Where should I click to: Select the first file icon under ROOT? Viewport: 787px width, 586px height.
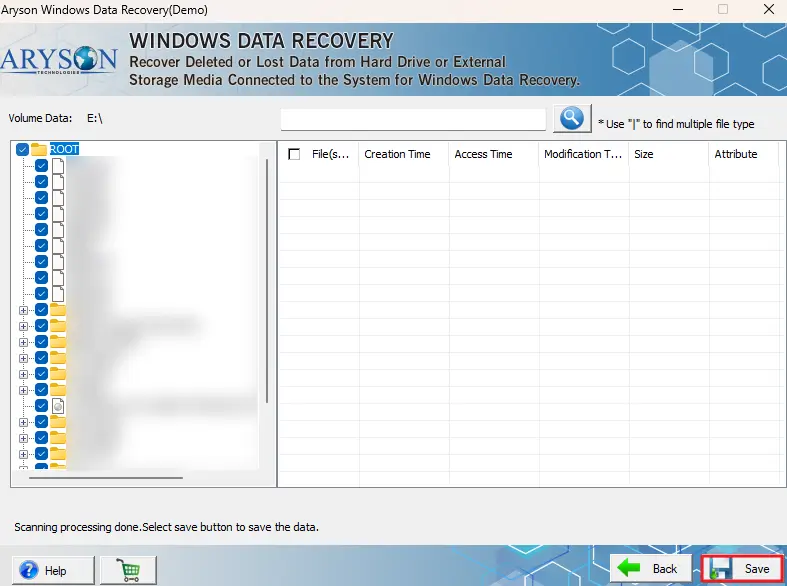pyautogui.click(x=58, y=165)
